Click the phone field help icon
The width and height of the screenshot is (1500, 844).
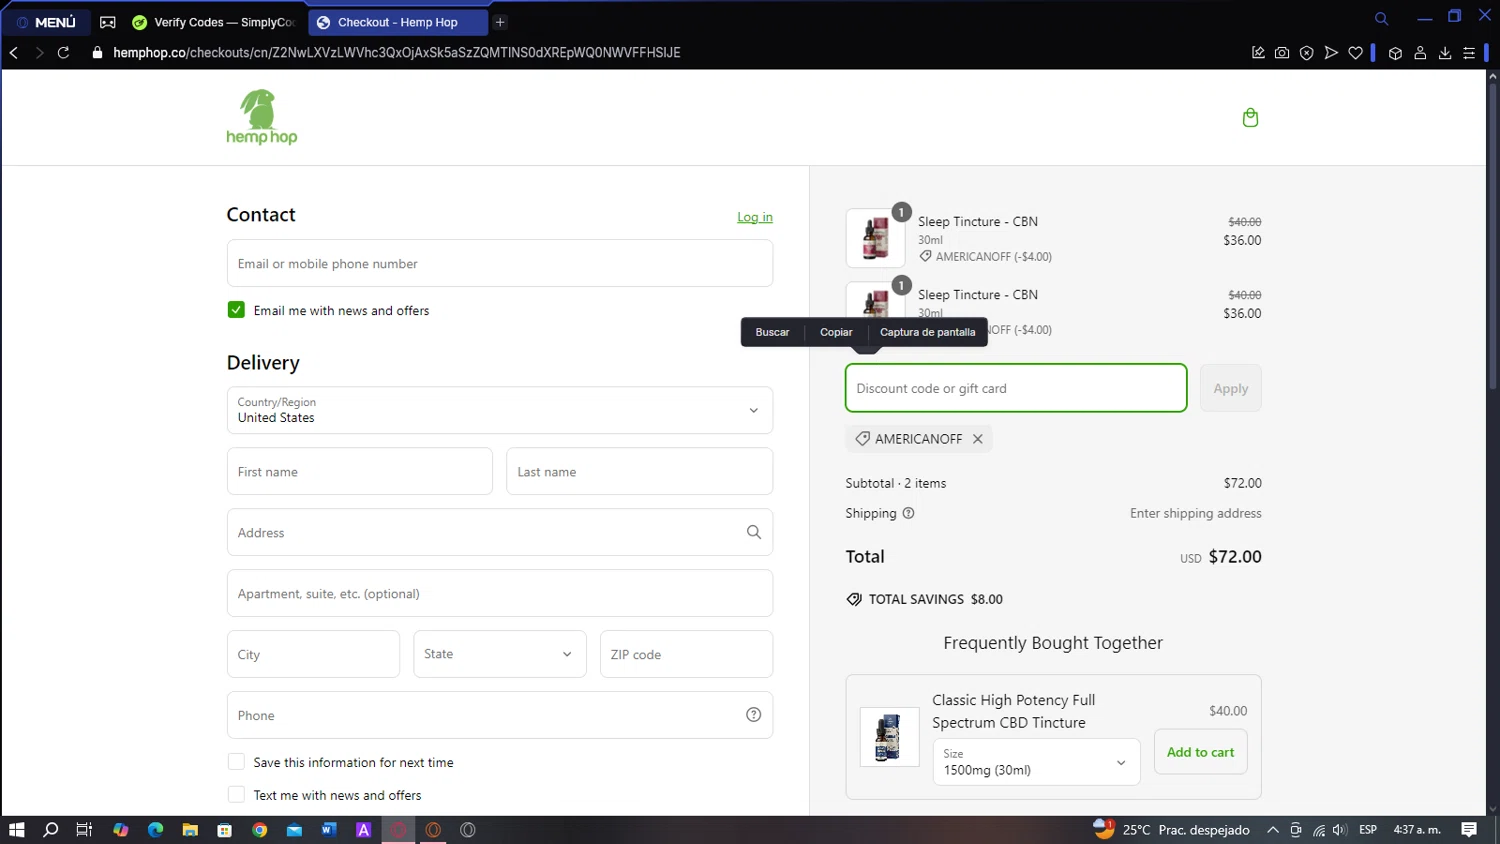point(754,715)
